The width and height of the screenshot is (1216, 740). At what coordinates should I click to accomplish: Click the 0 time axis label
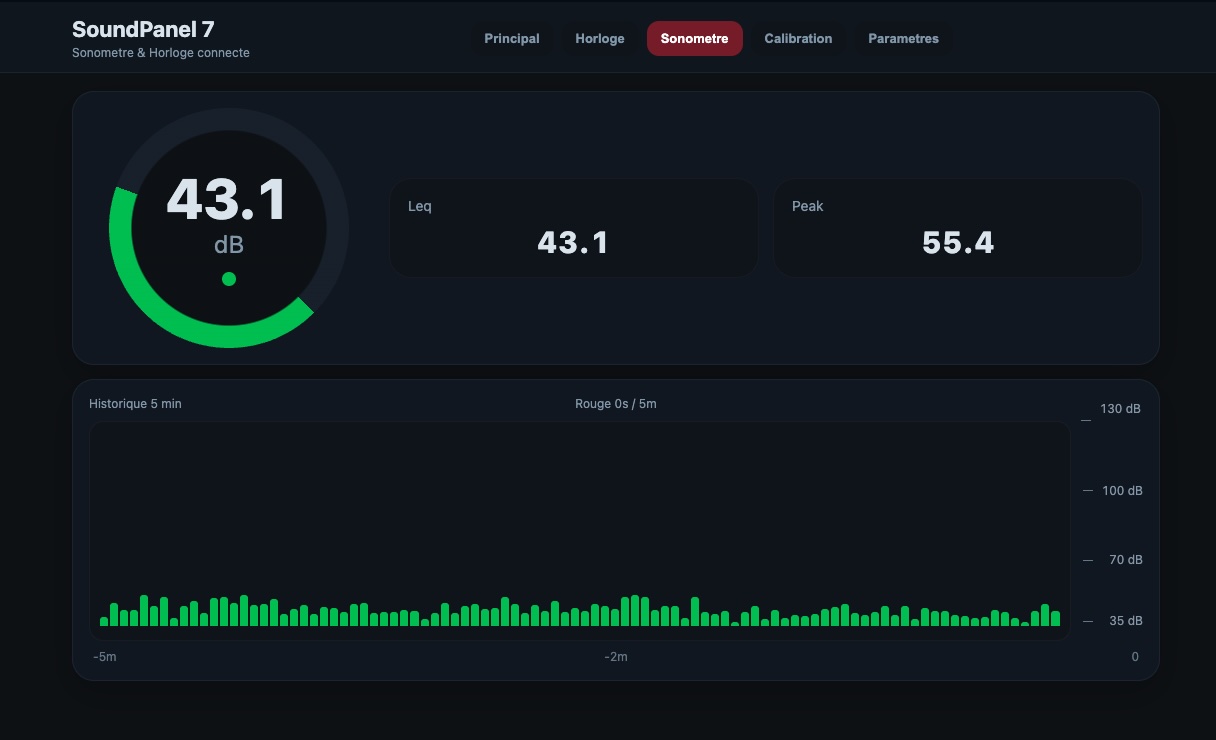[x=1135, y=657]
